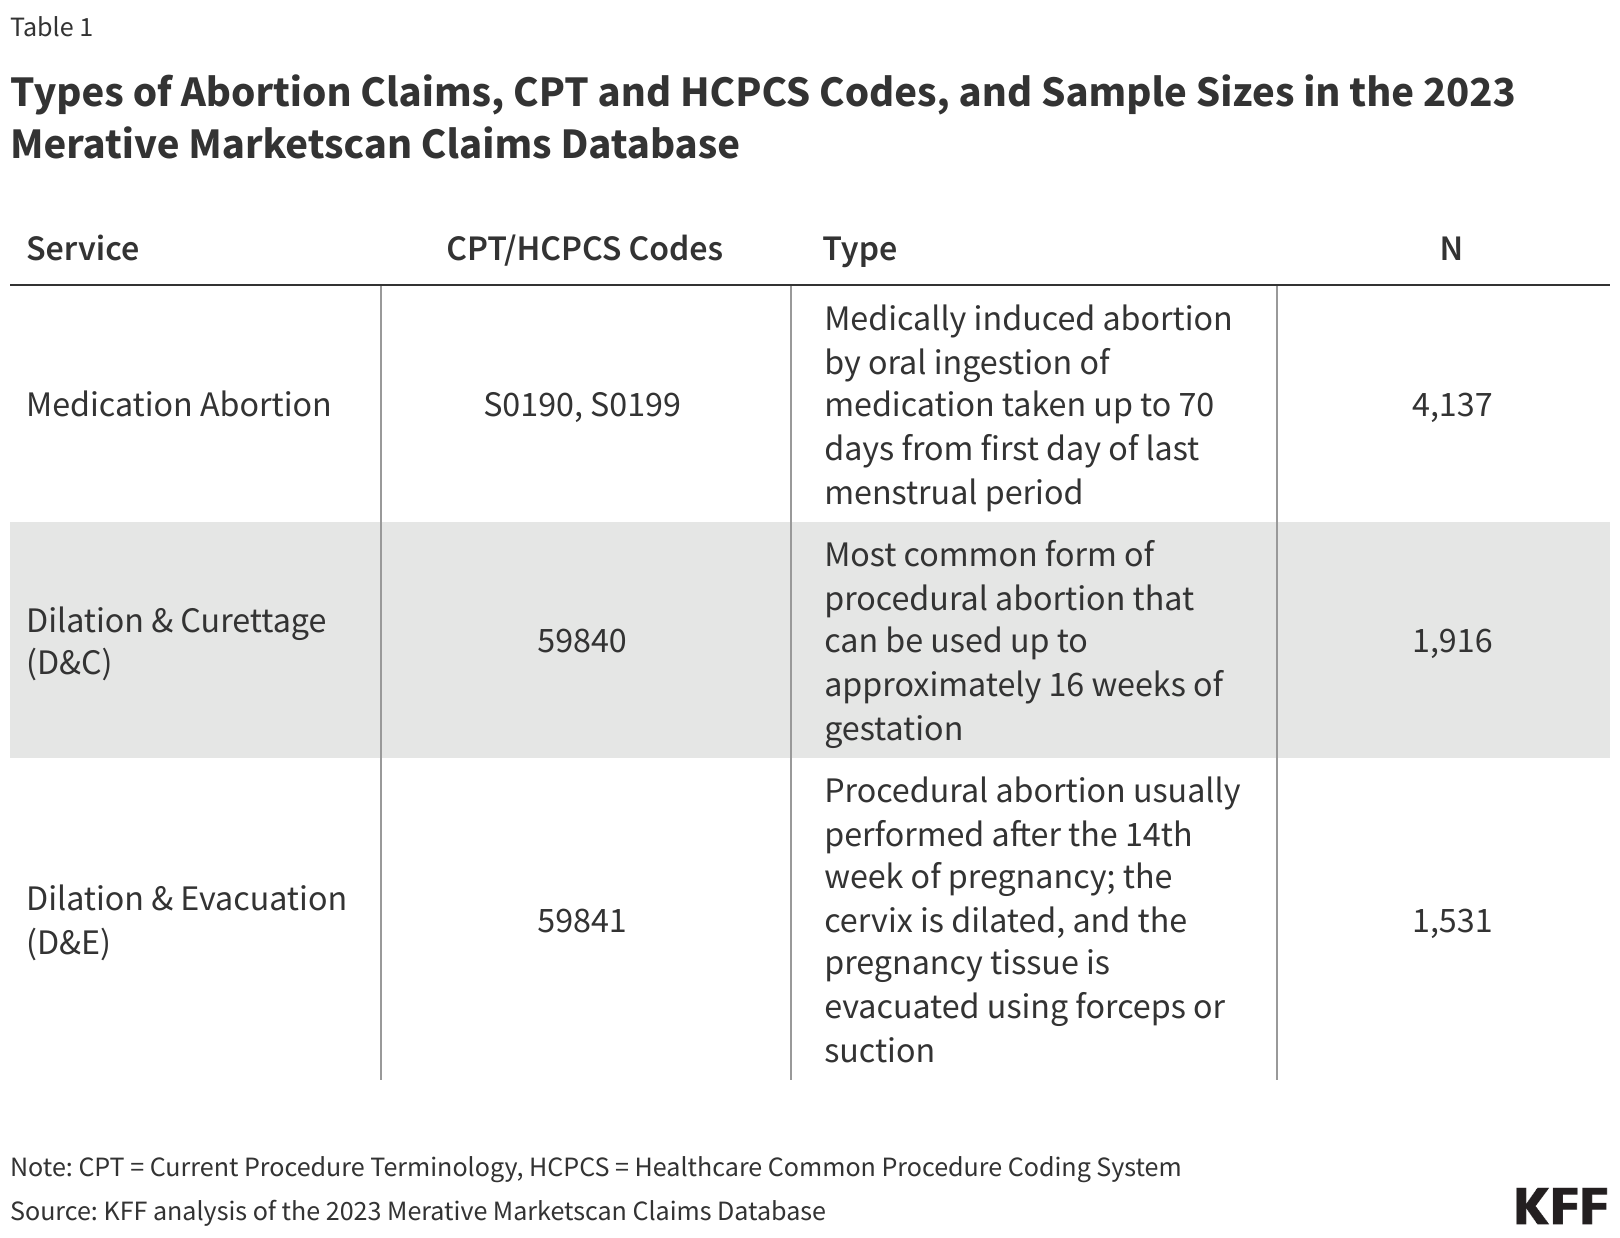
Task: Click code 59840 cell
Action: coord(582,641)
